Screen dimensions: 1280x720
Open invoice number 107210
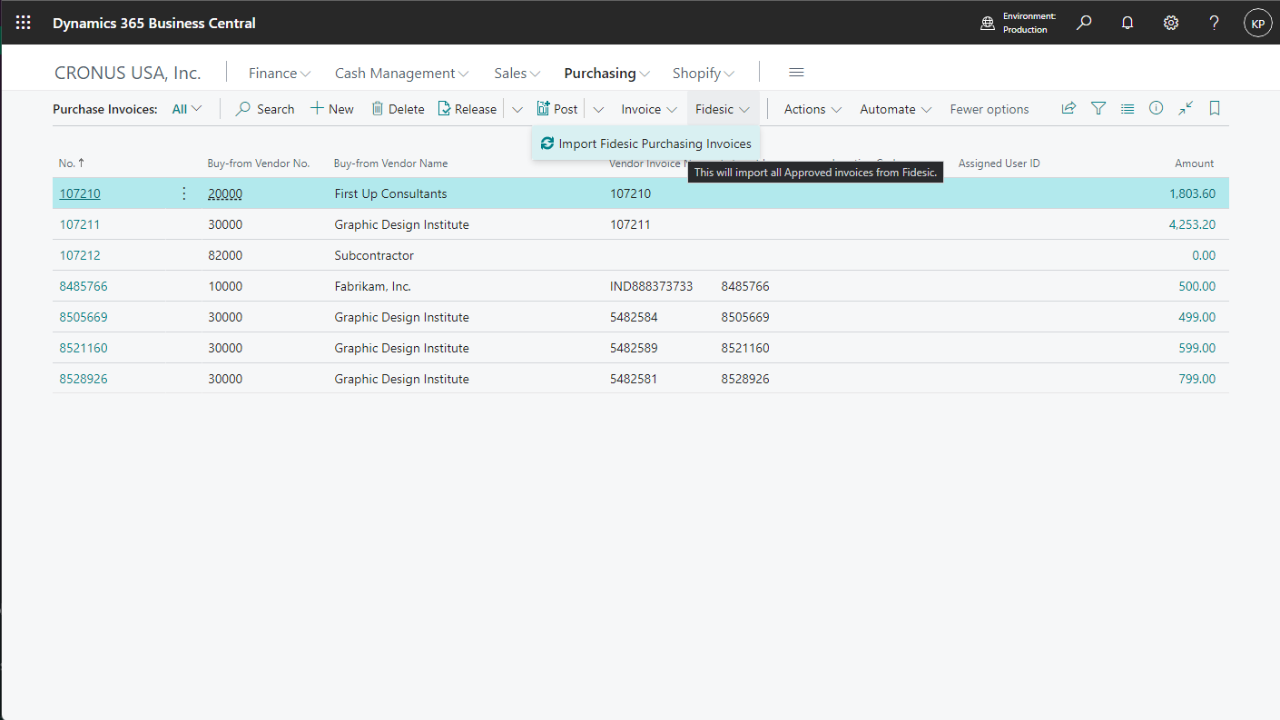[80, 194]
